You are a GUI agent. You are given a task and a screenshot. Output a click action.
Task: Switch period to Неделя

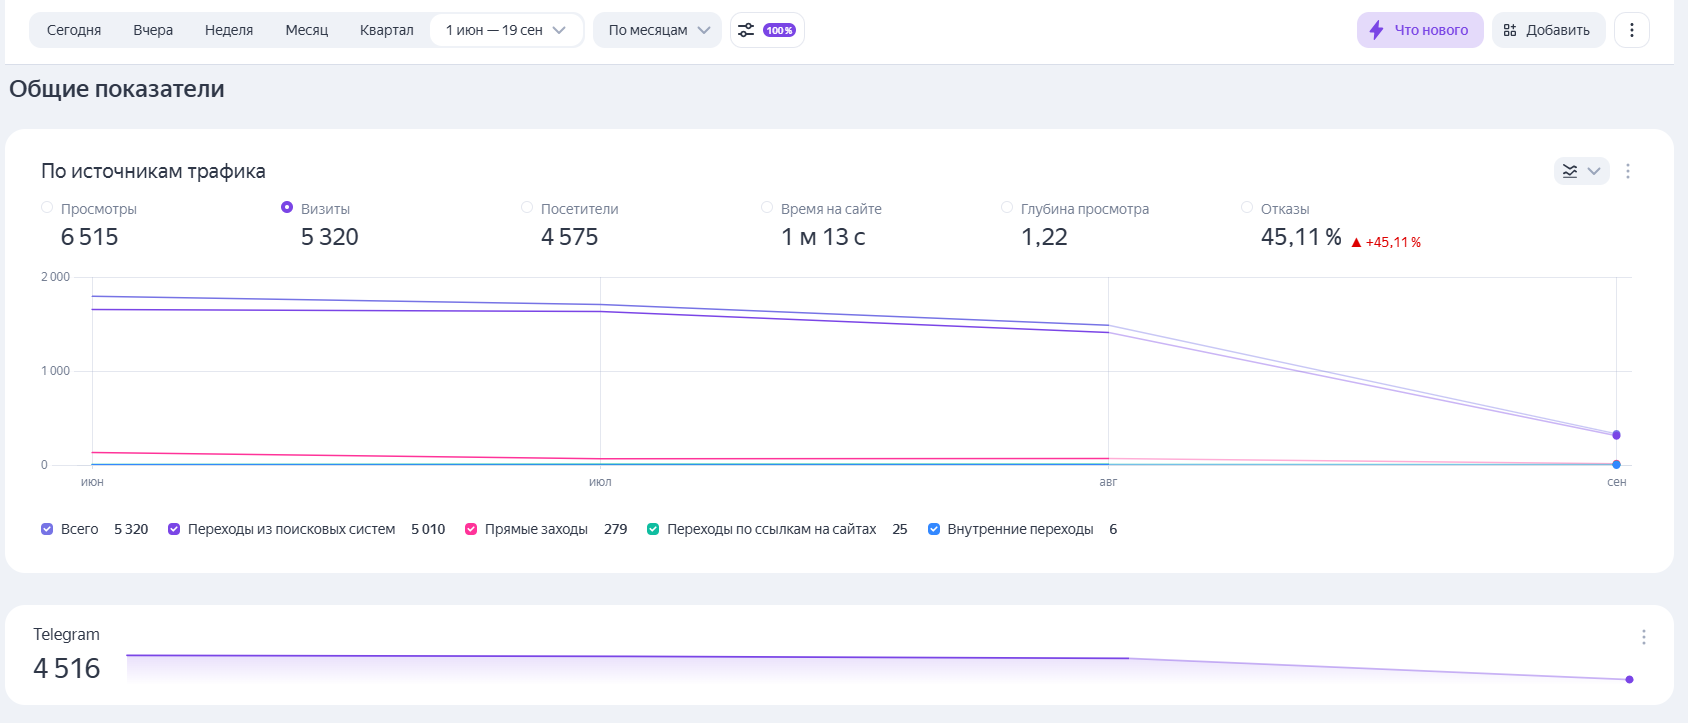[x=229, y=30]
